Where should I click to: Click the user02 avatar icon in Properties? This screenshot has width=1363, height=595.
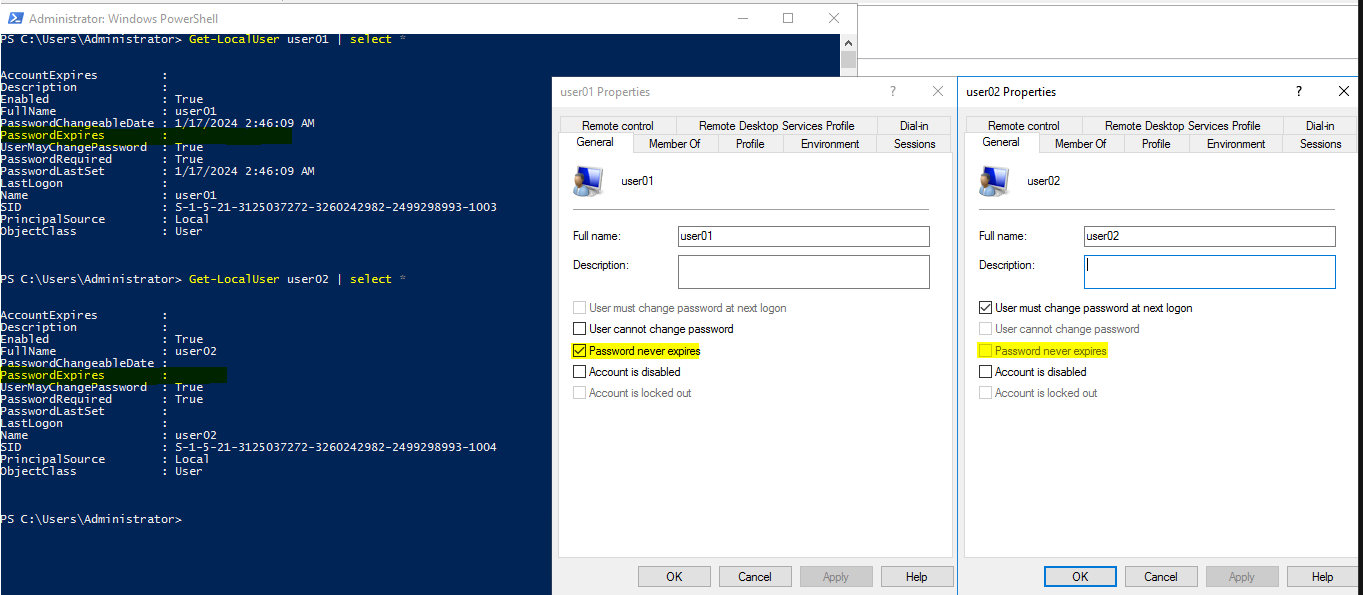coord(994,181)
